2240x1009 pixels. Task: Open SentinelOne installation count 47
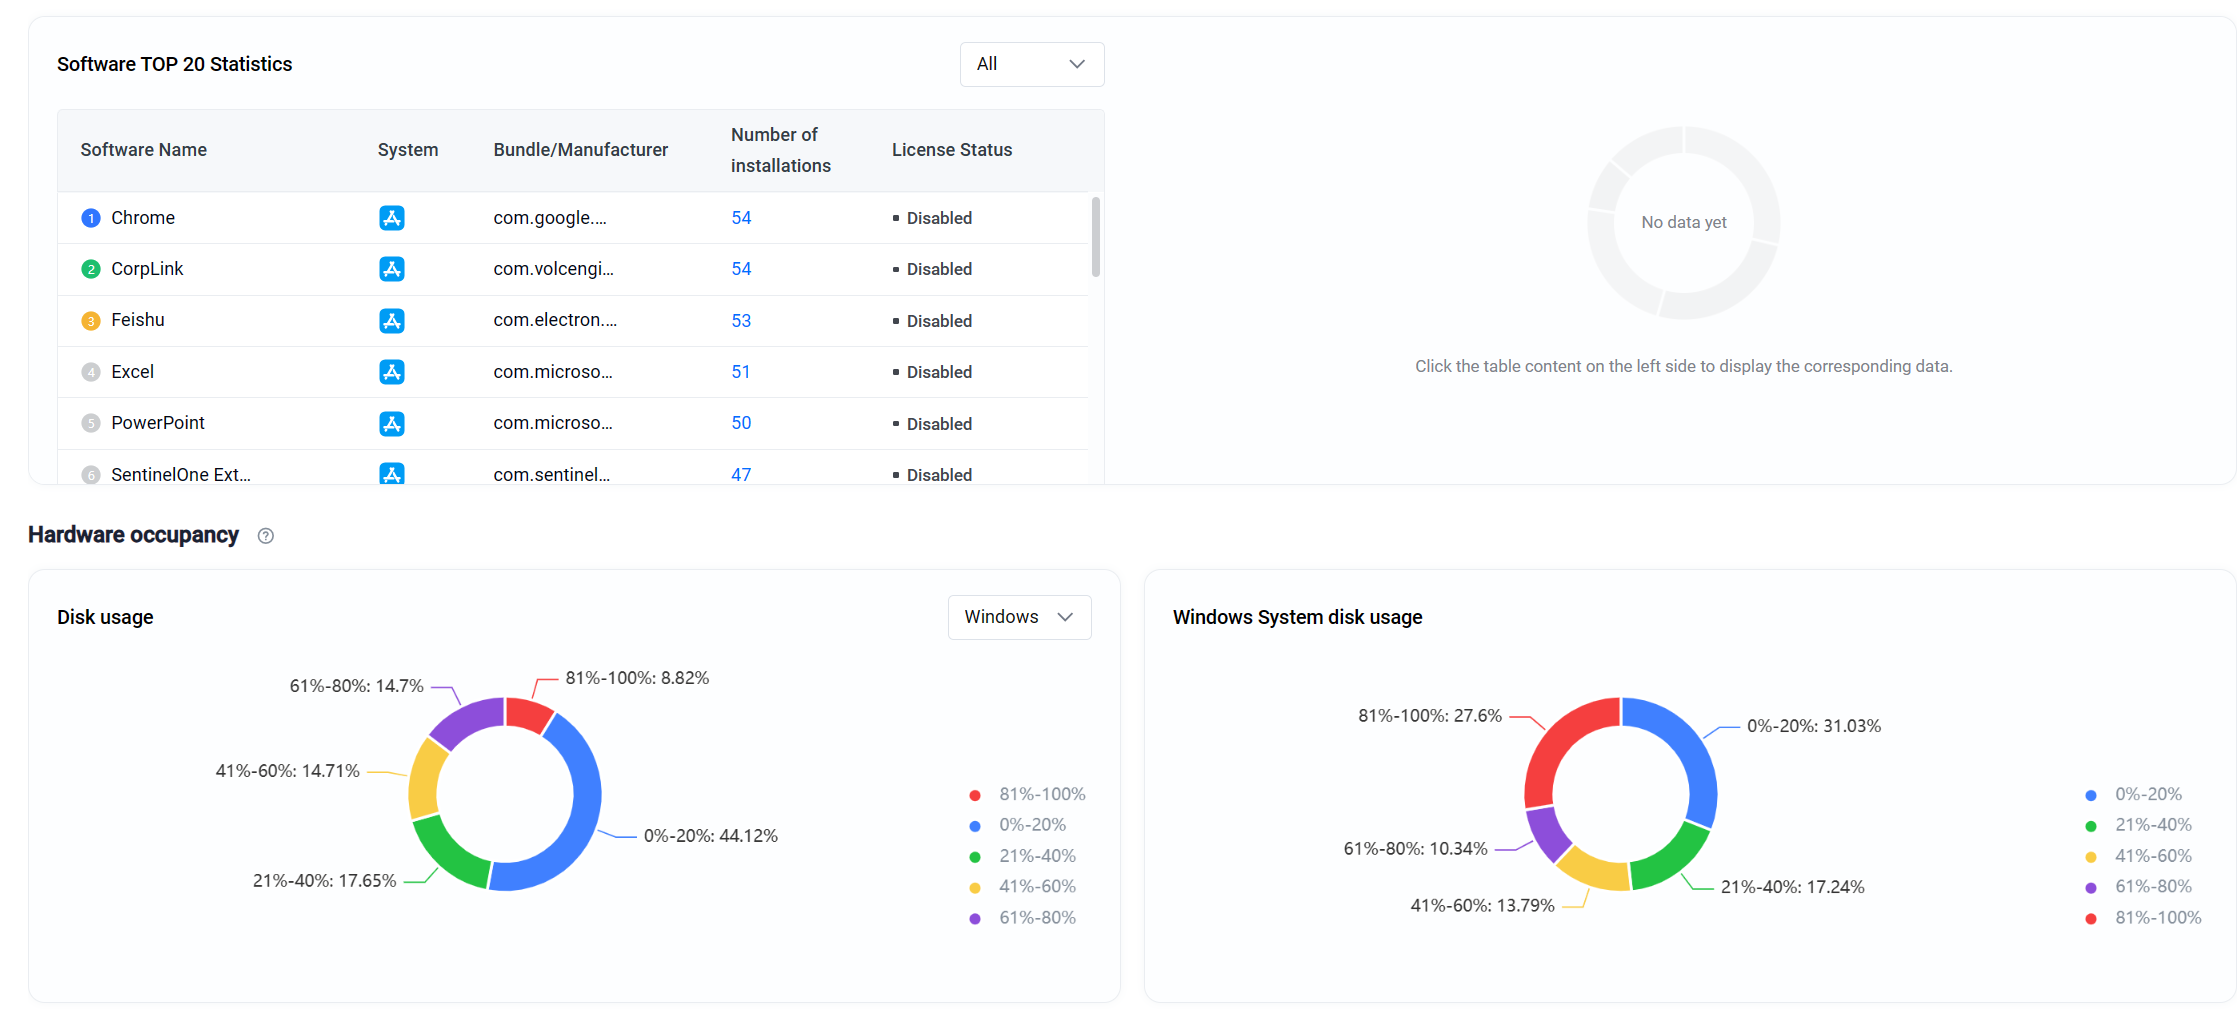(x=741, y=475)
